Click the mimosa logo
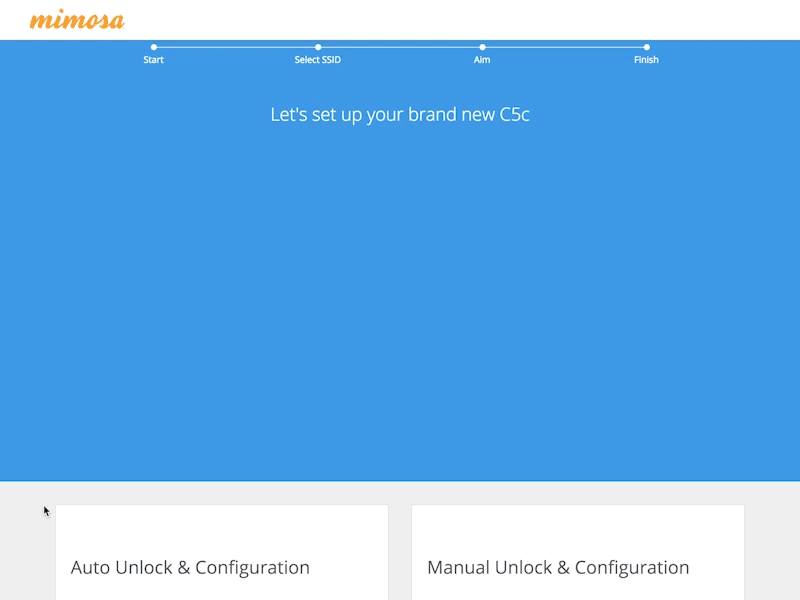This screenshot has height=600, width=800. pyautogui.click(x=77, y=20)
